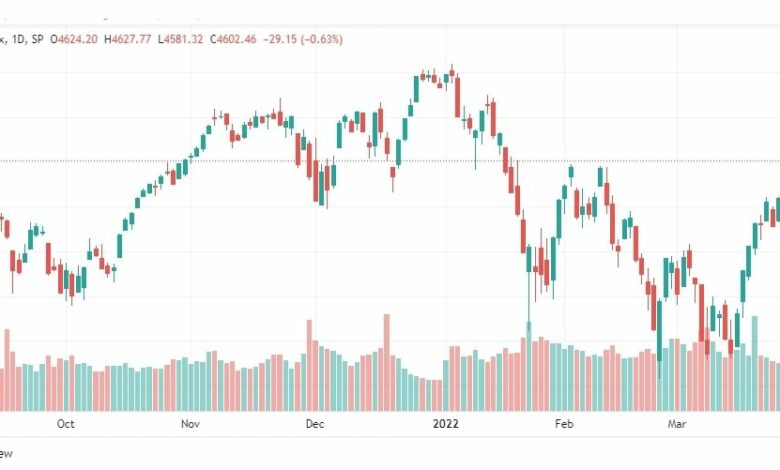The height and width of the screenshot is (470, 780).
Task: Click the tall red volume bar at far left
Action: click(x=7, y=370)
